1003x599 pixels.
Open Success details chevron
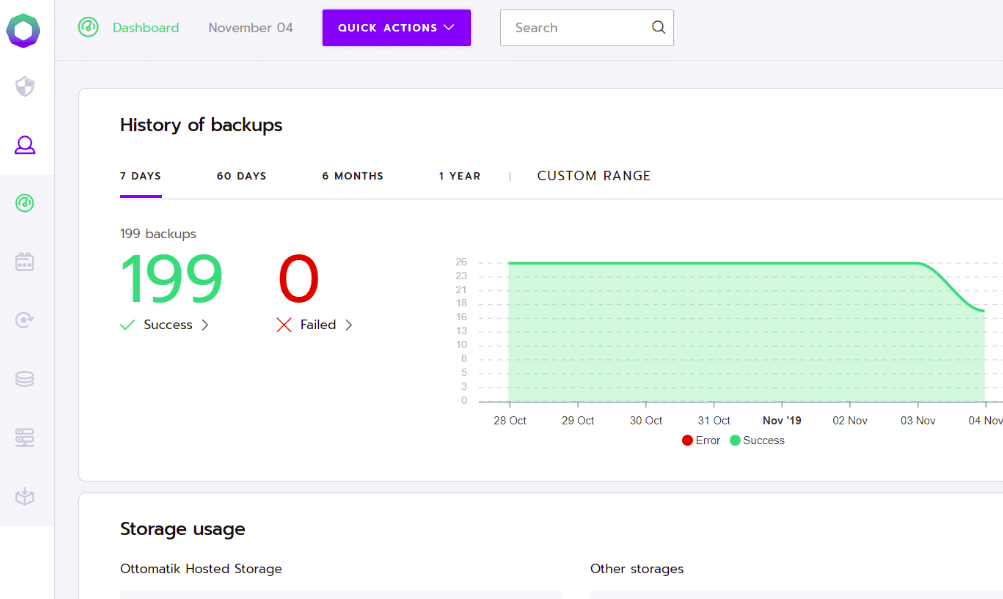[205, 325]
